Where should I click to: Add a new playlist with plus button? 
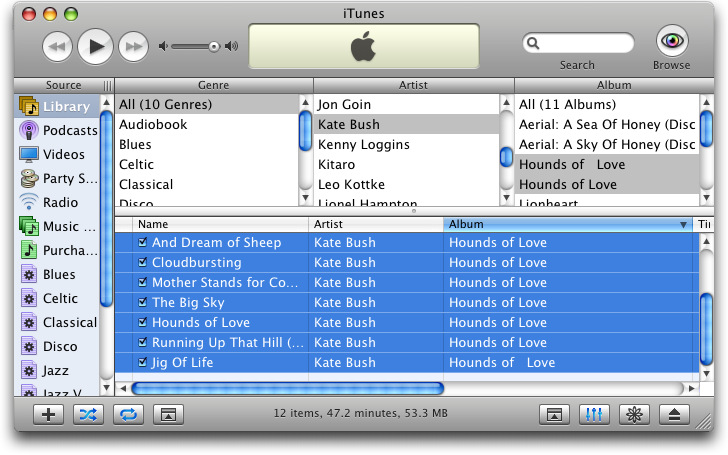[x=49, y=414]
